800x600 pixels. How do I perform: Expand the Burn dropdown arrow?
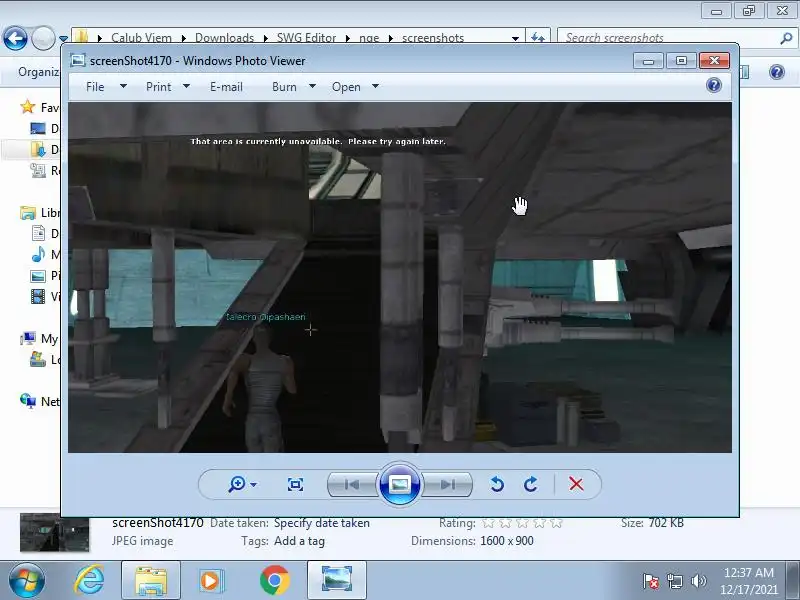(x=312, y=86)
